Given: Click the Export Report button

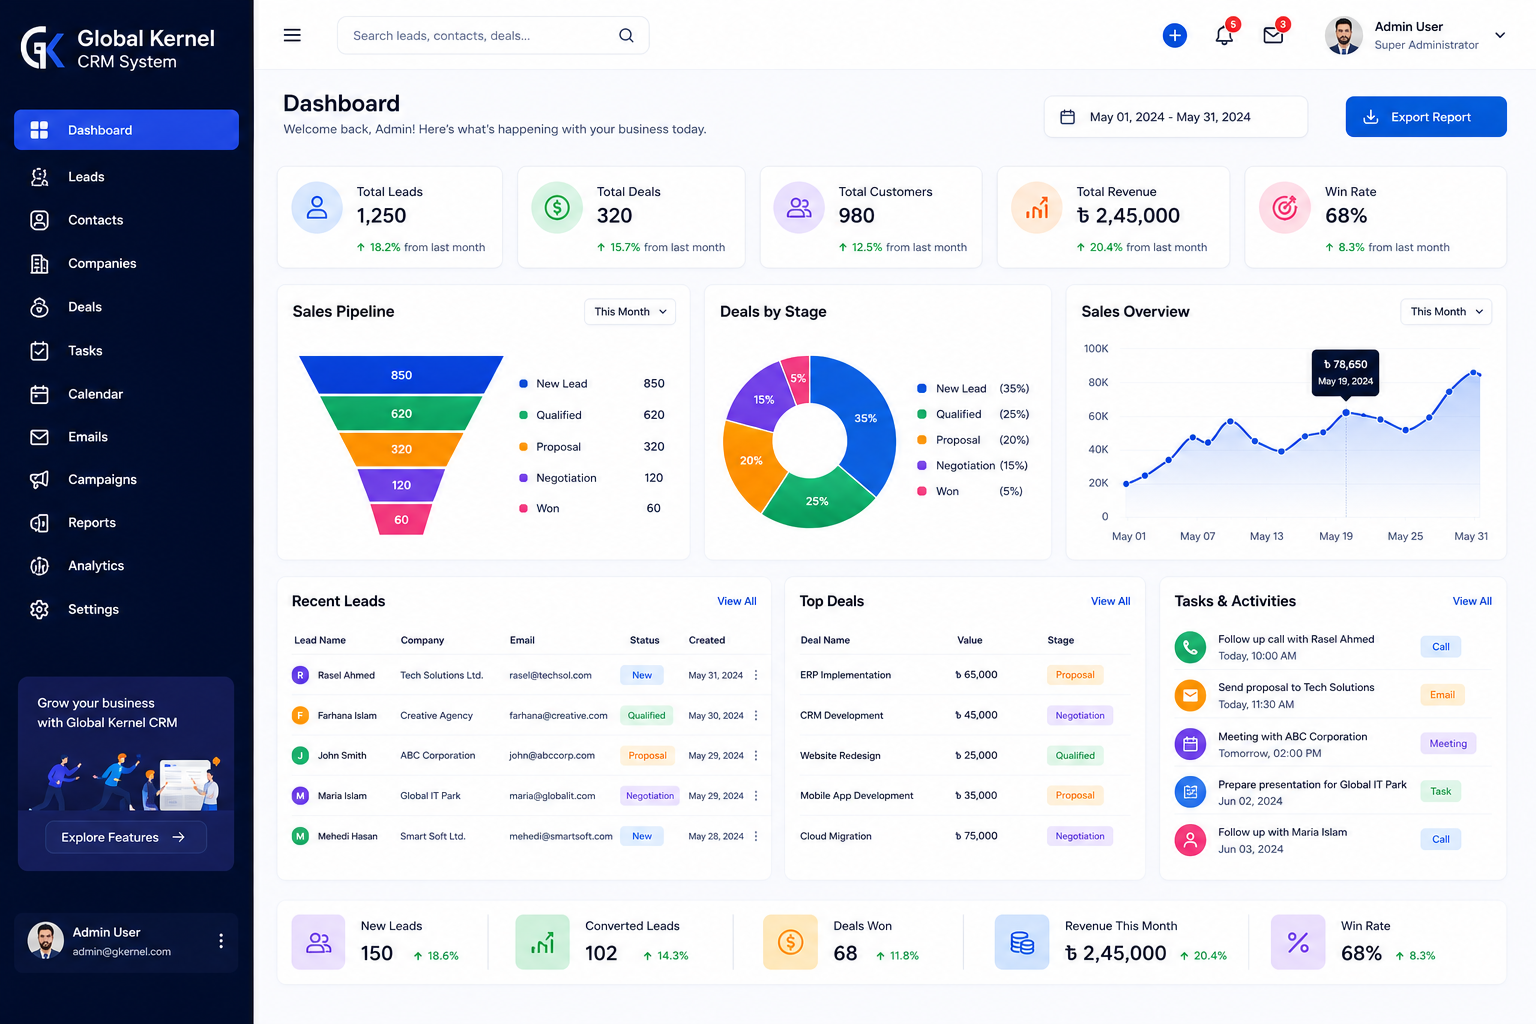Looking at the screenshot, I should [x=1426, y=117].
